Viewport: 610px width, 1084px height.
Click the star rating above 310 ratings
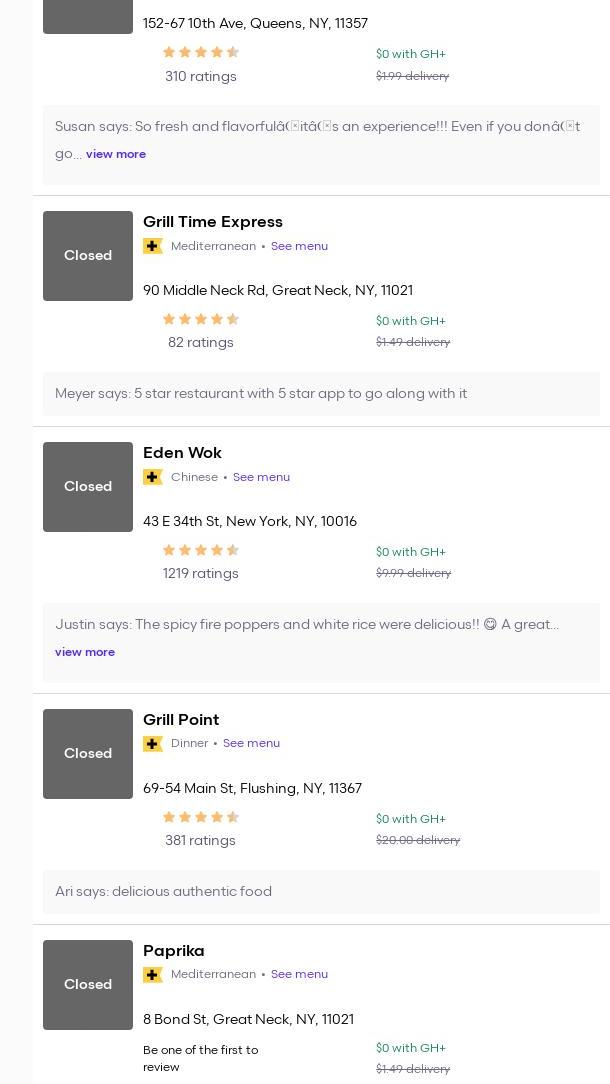(201, 53)
